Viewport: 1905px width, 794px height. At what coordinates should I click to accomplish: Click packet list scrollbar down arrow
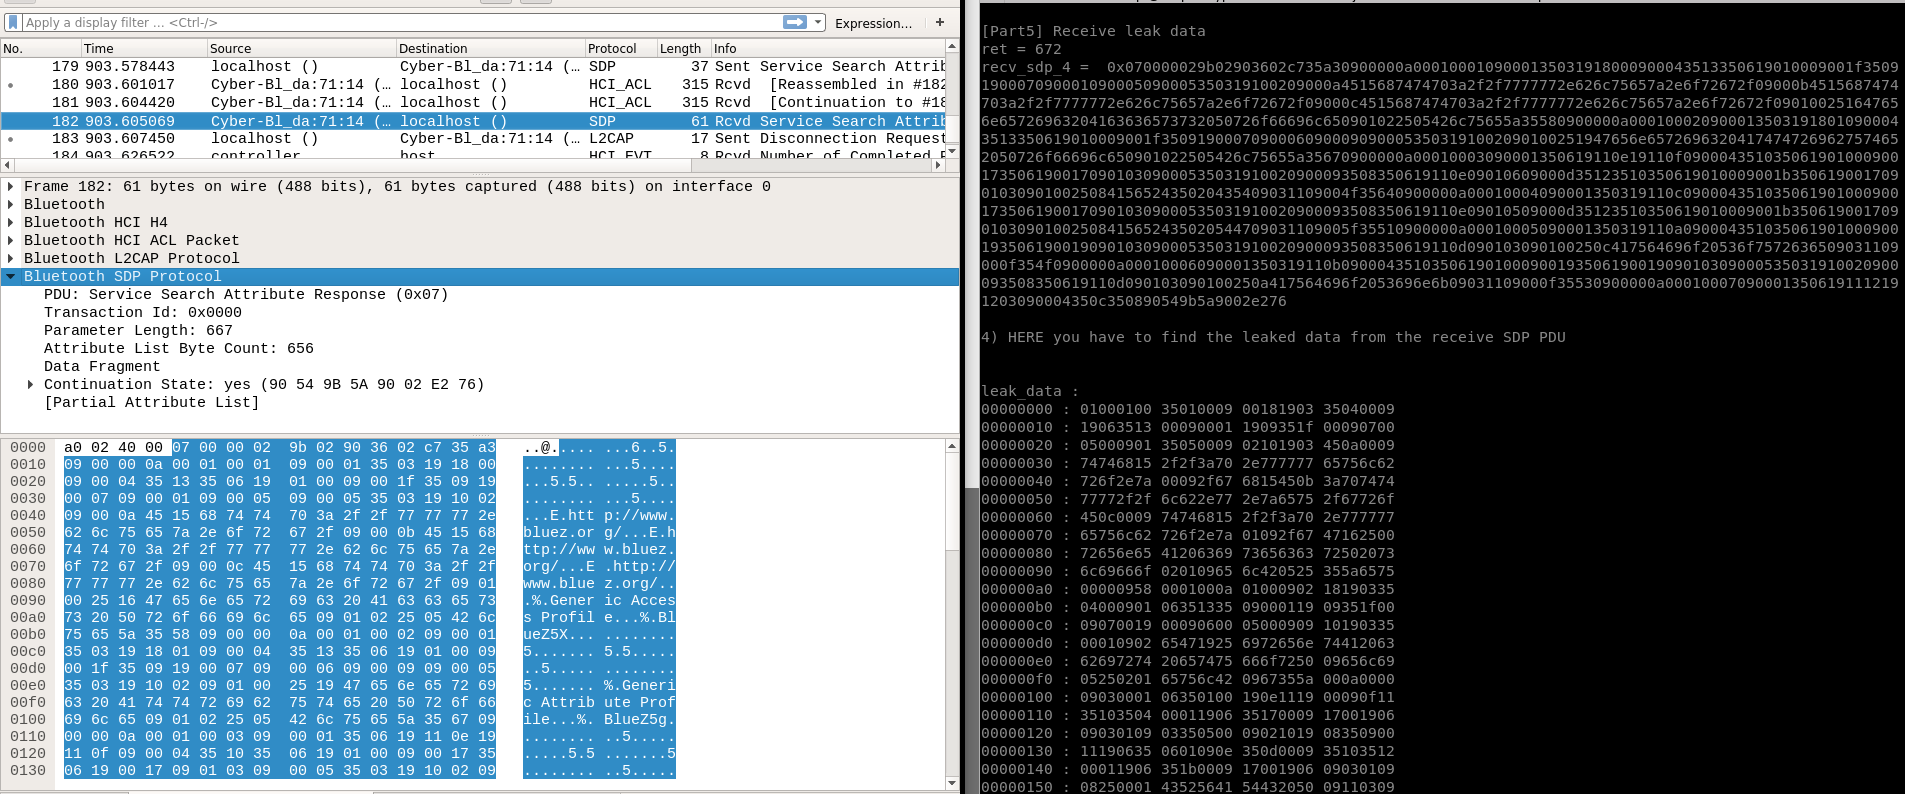(952, 151)
